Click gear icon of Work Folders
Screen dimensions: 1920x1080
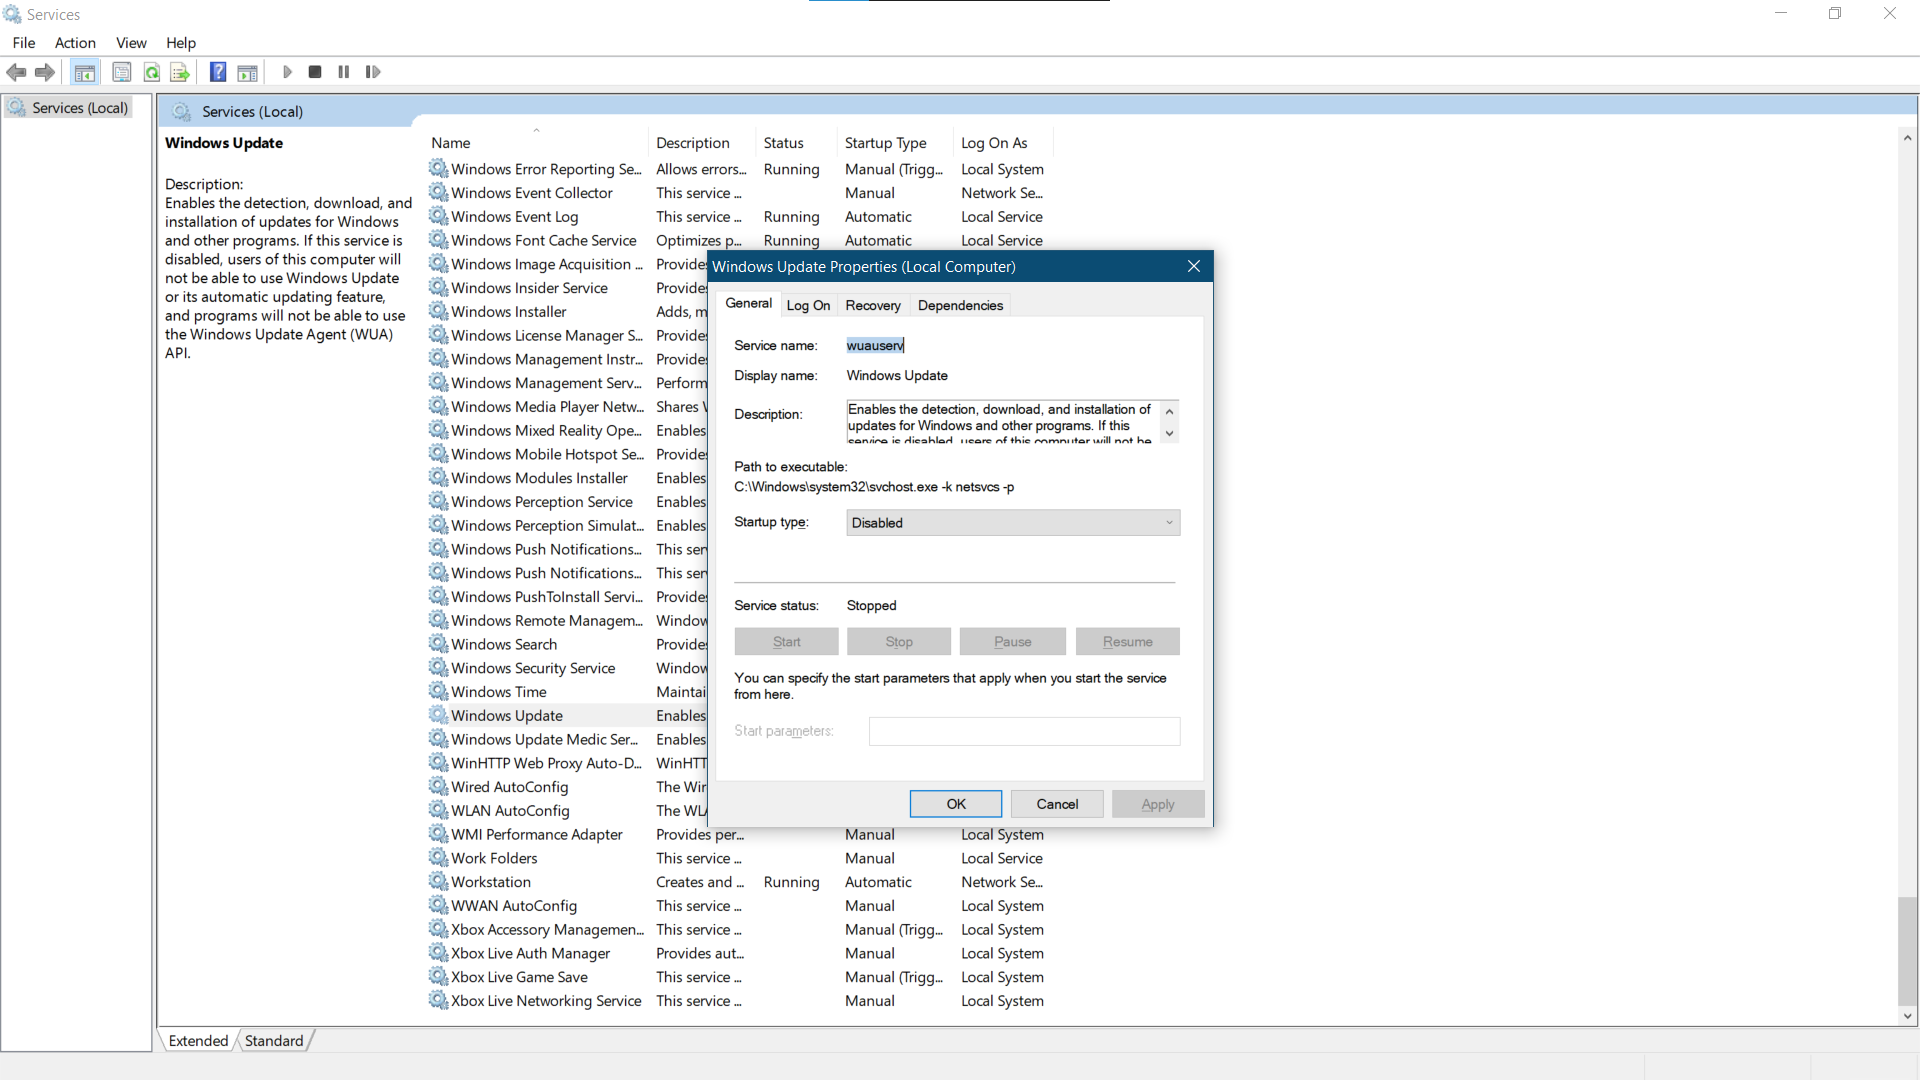coord(438,858)
